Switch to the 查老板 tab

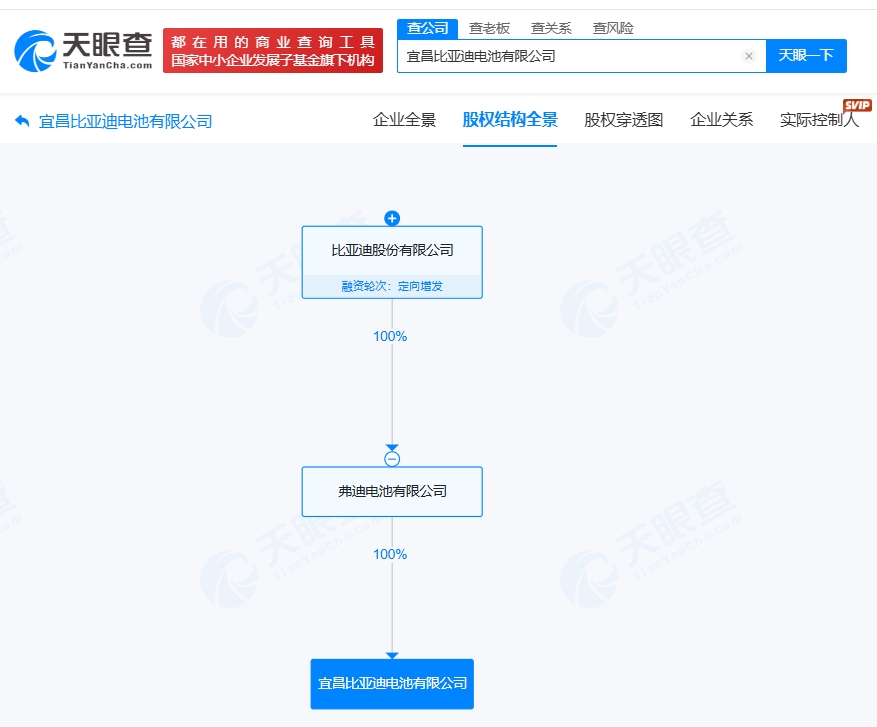pos(489,27)
